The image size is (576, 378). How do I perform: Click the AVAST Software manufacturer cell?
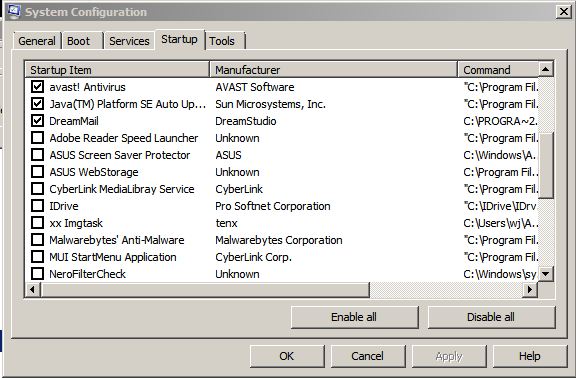pyautogui.click(x=255, y=87)
